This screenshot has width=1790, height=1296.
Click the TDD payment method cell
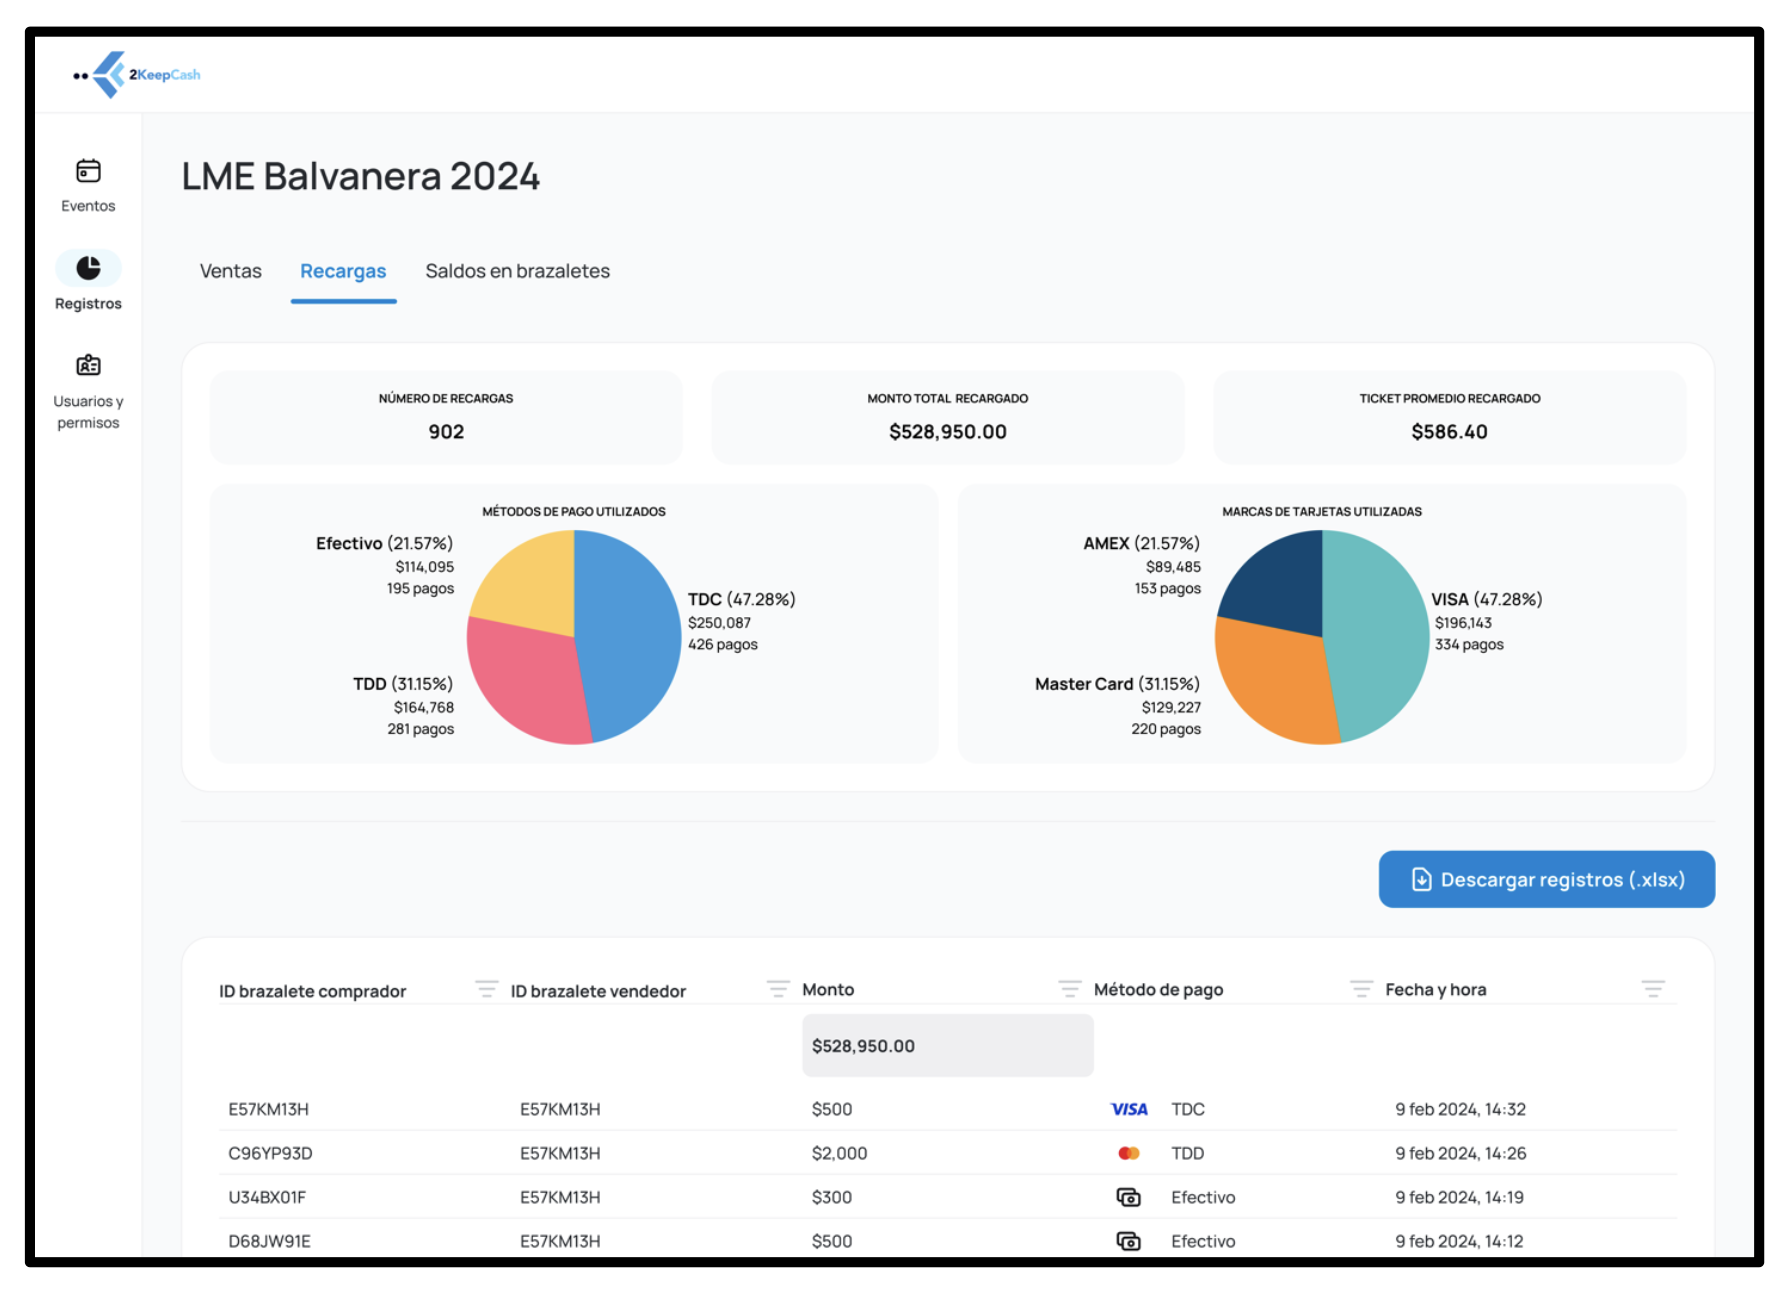pyautogui.click(x=1188, y=1153)
